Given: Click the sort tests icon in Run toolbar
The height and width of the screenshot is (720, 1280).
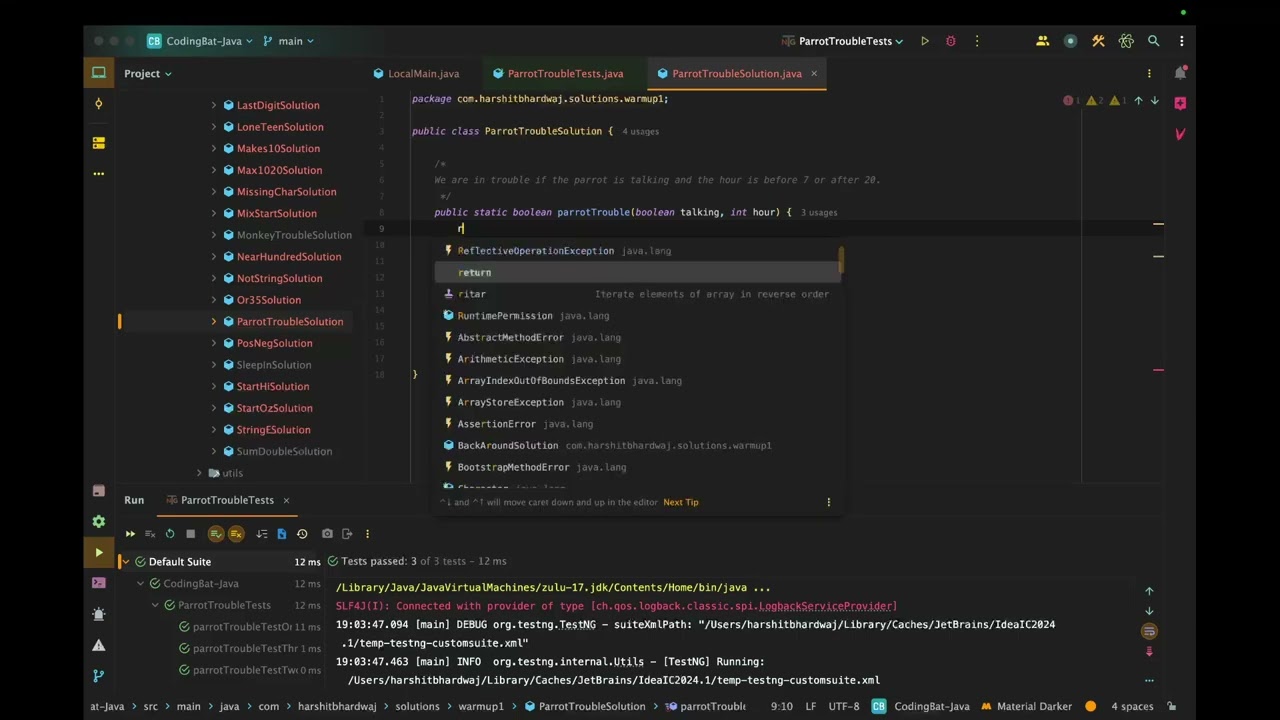Looking at the screenshot, I should click(262, 534).
